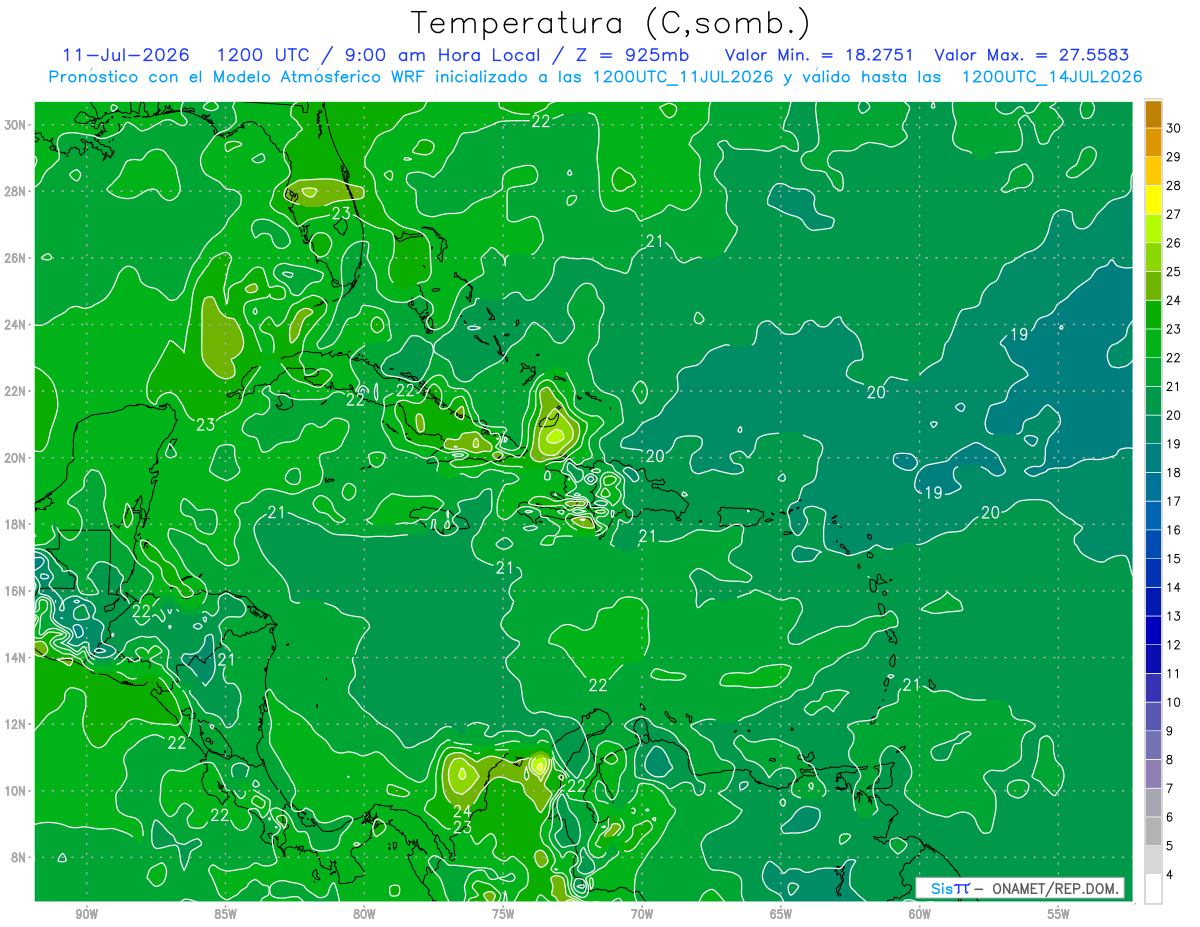Click the color scale label 18
The width and height of the screenshot is (1200, 927).
click(1174, 473)
